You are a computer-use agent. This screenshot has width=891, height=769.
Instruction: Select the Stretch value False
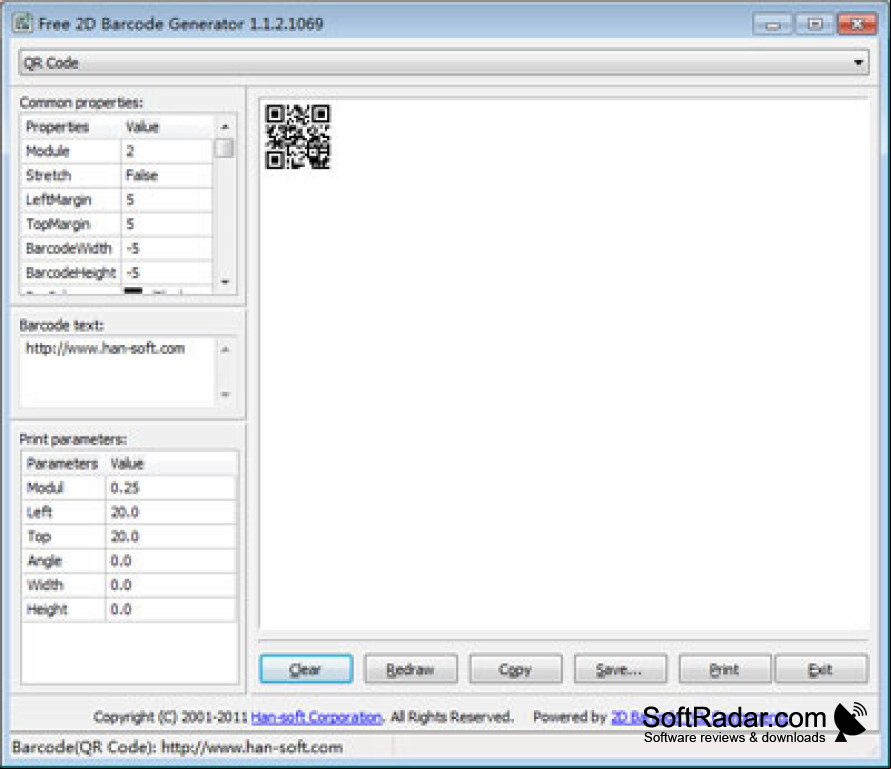point(166,176)
